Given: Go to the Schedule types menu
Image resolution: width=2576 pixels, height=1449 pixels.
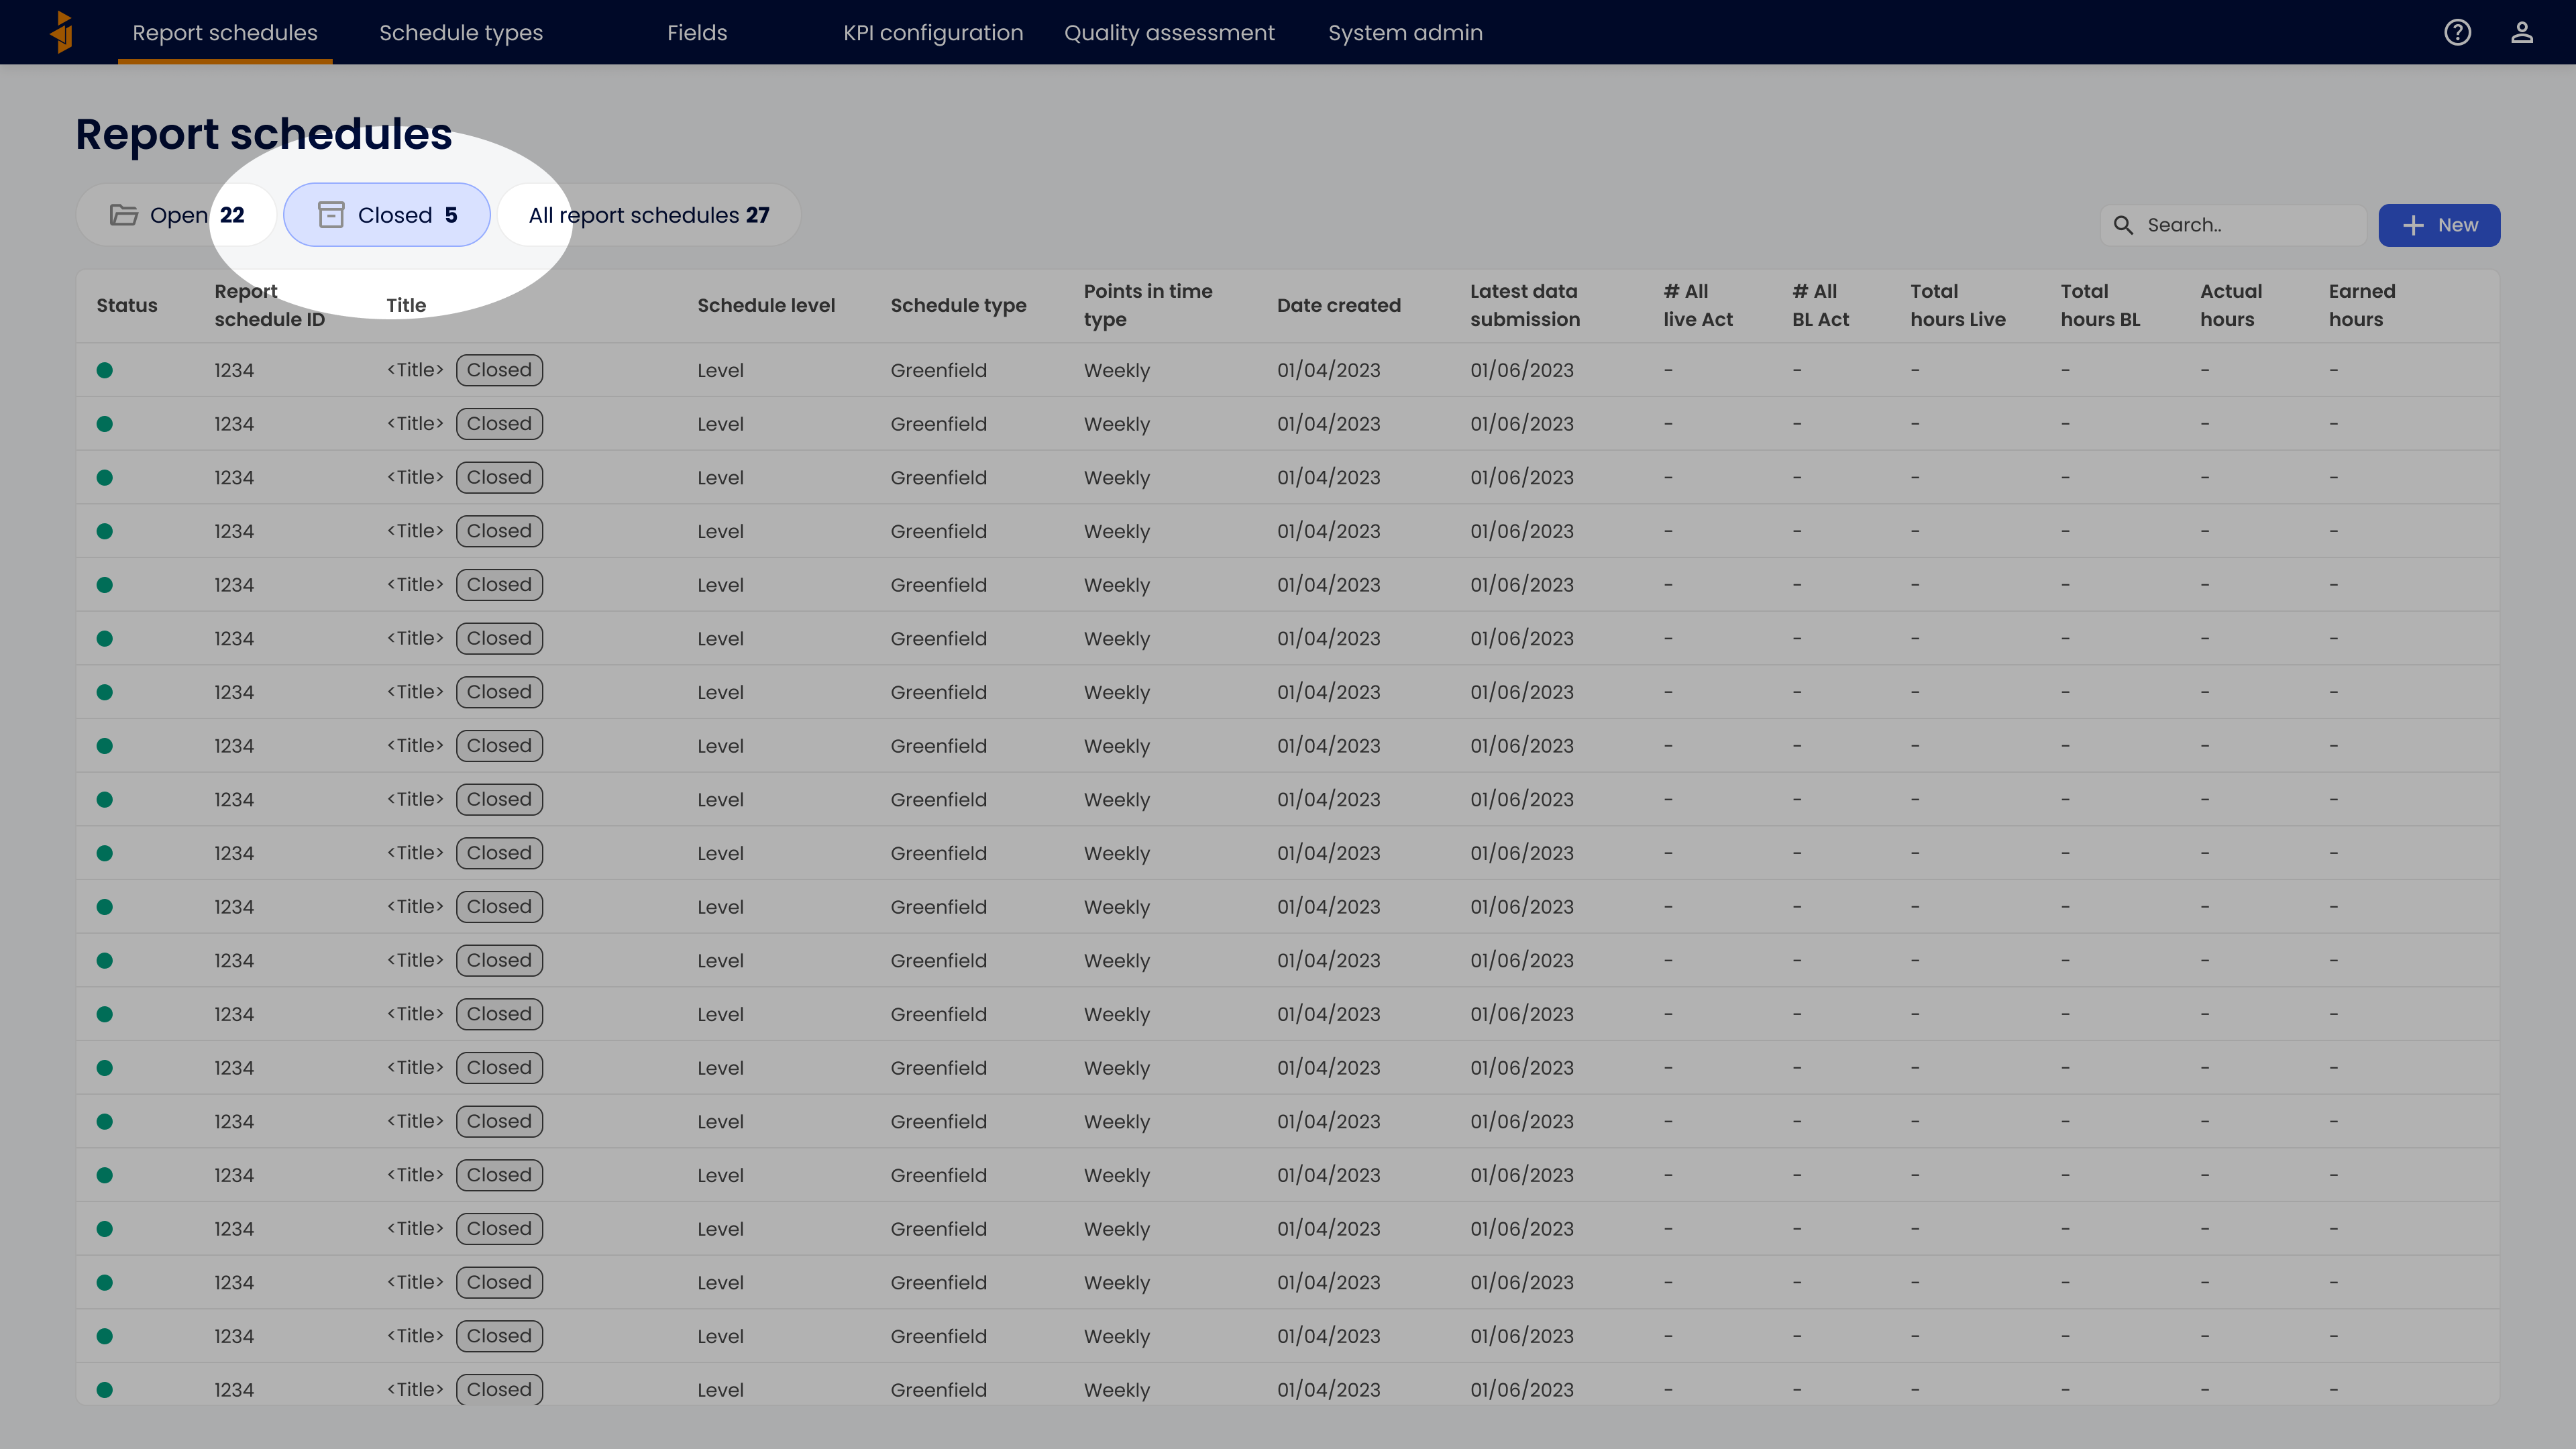Looking at the screenshot, I should [461, 32].
